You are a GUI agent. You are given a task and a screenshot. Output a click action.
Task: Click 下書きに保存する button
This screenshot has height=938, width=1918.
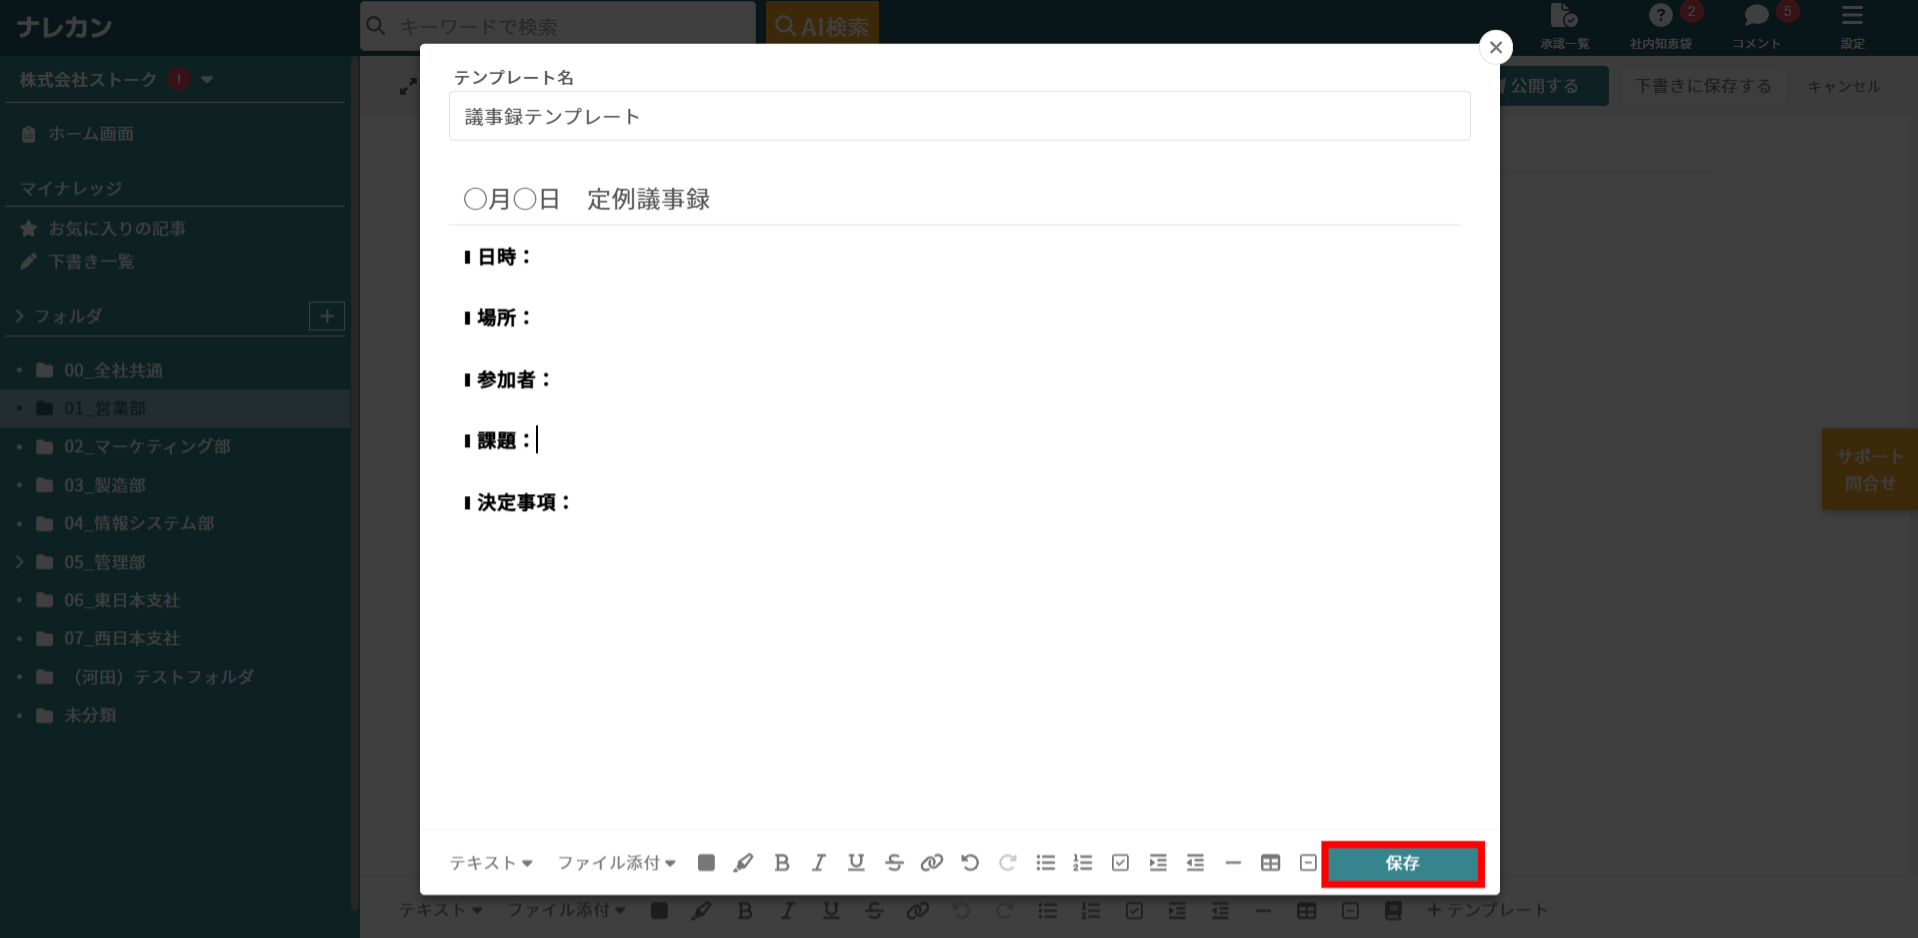[1703, 86]
